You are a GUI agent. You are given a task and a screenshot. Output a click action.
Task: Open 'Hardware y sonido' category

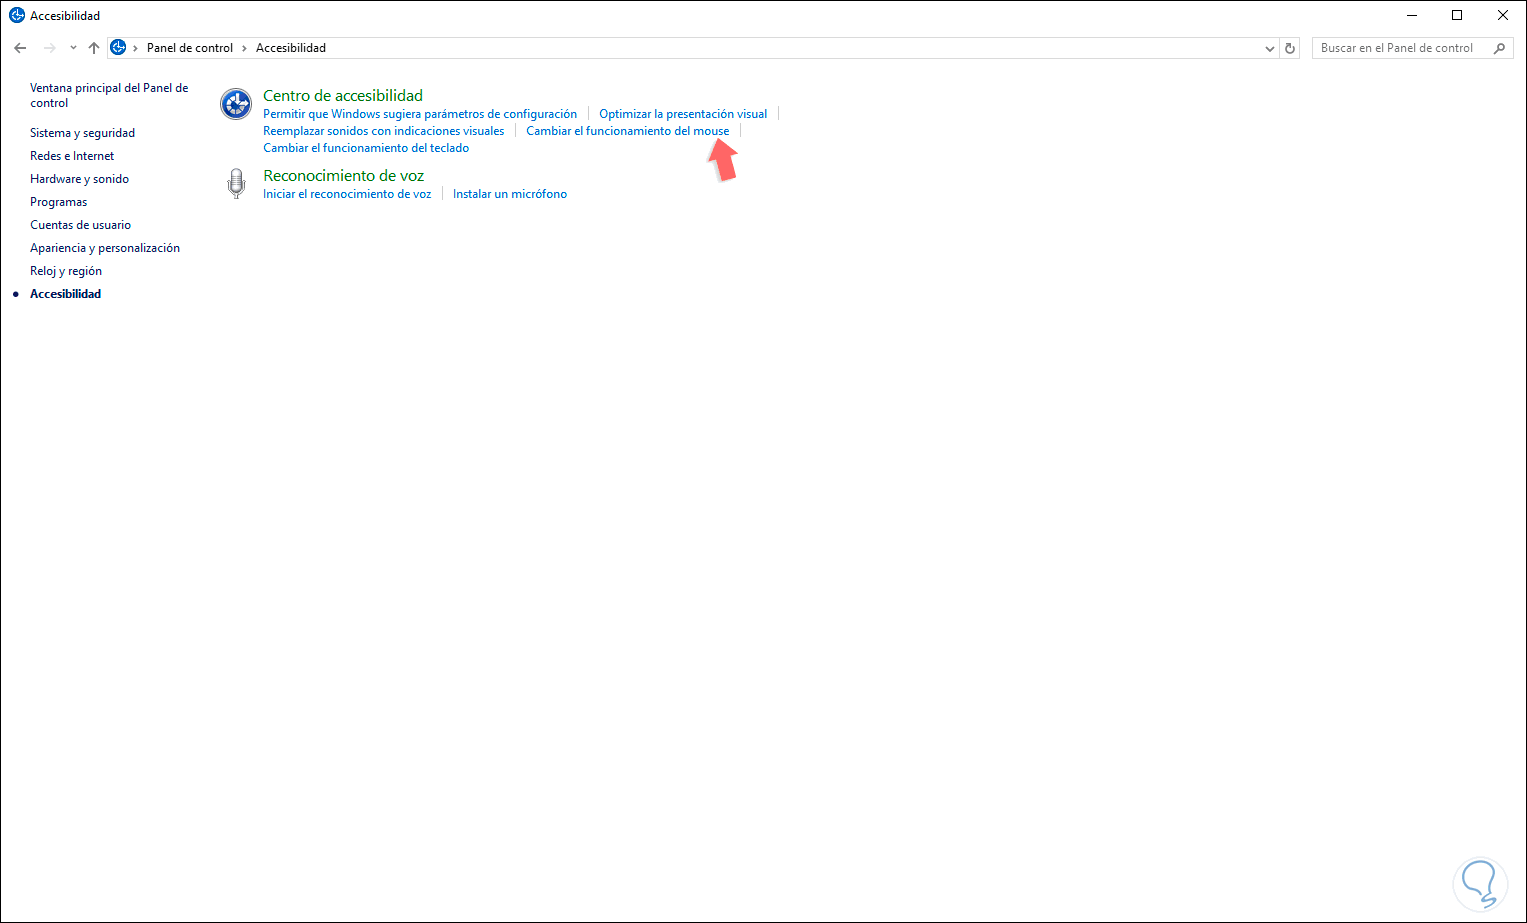(79, 179)
